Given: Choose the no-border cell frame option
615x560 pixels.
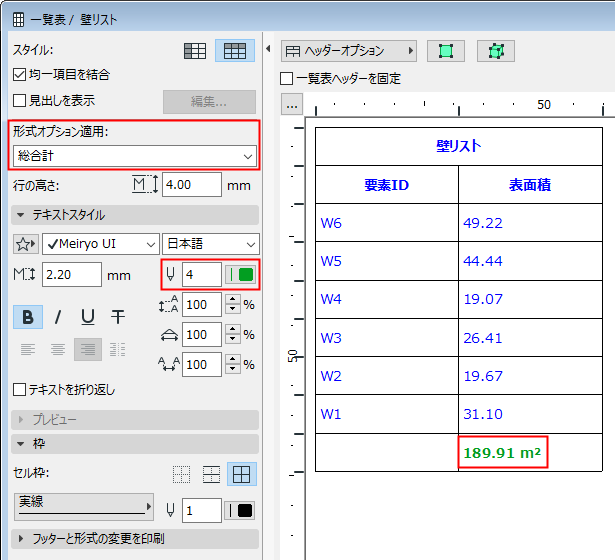Looking at the screenshot, I should (182, 475).
